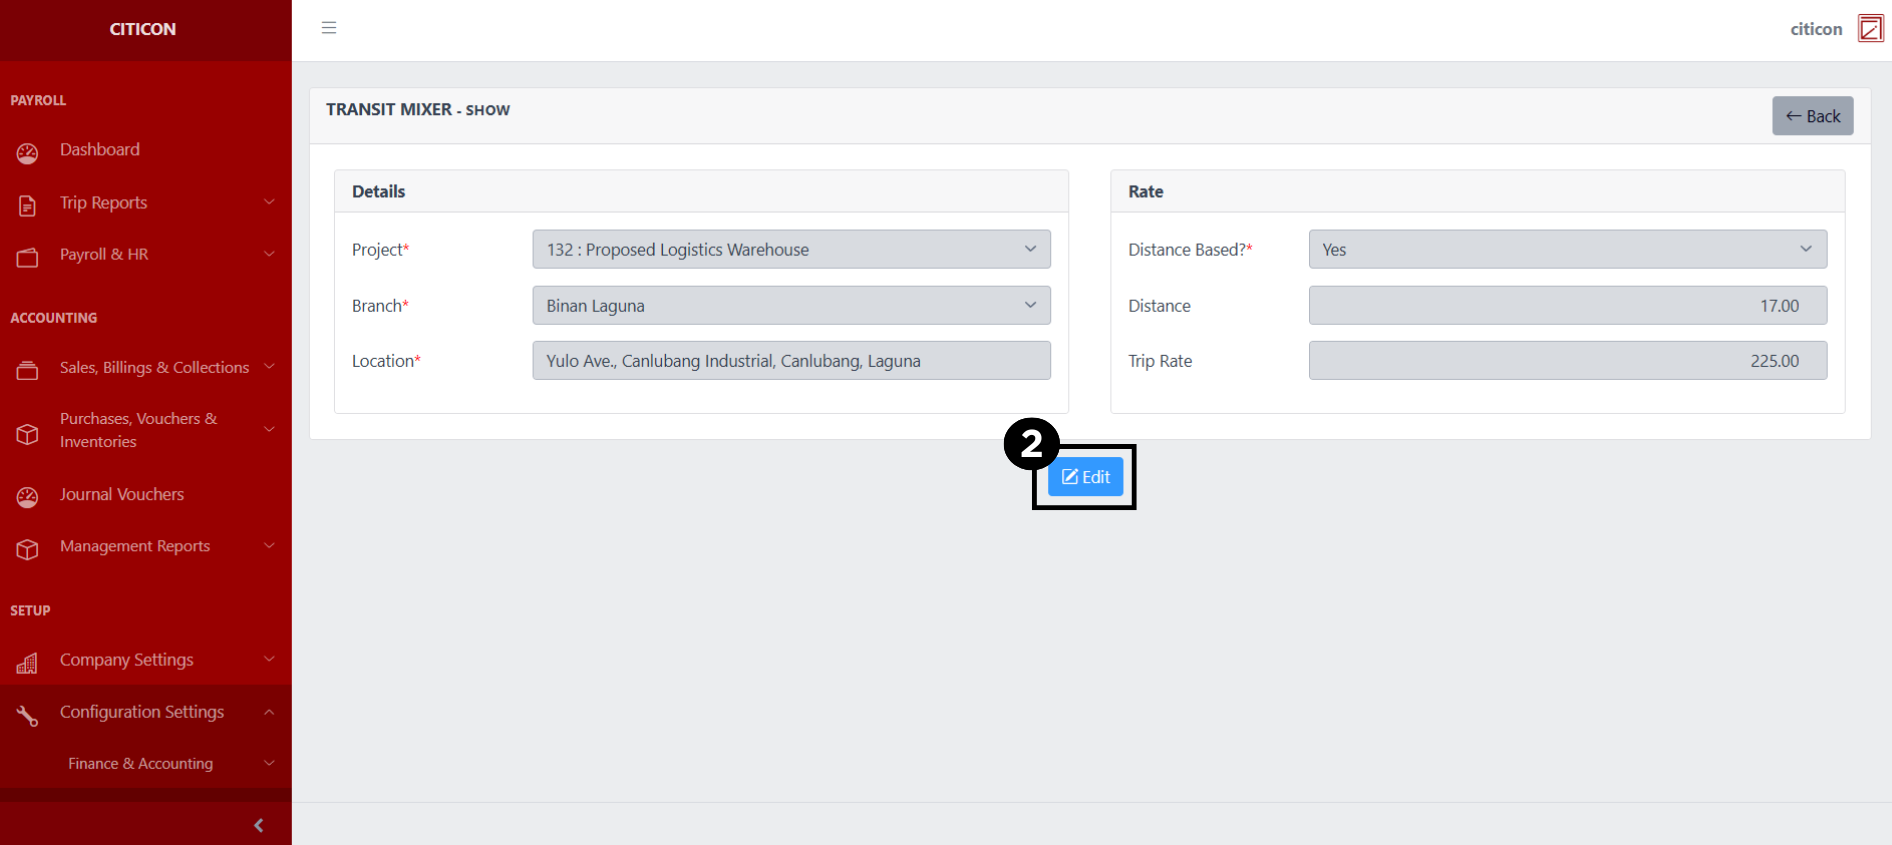1892x845 pixels.
Task: Open the Branch dropdown
Action: click(x=790, y=306)
